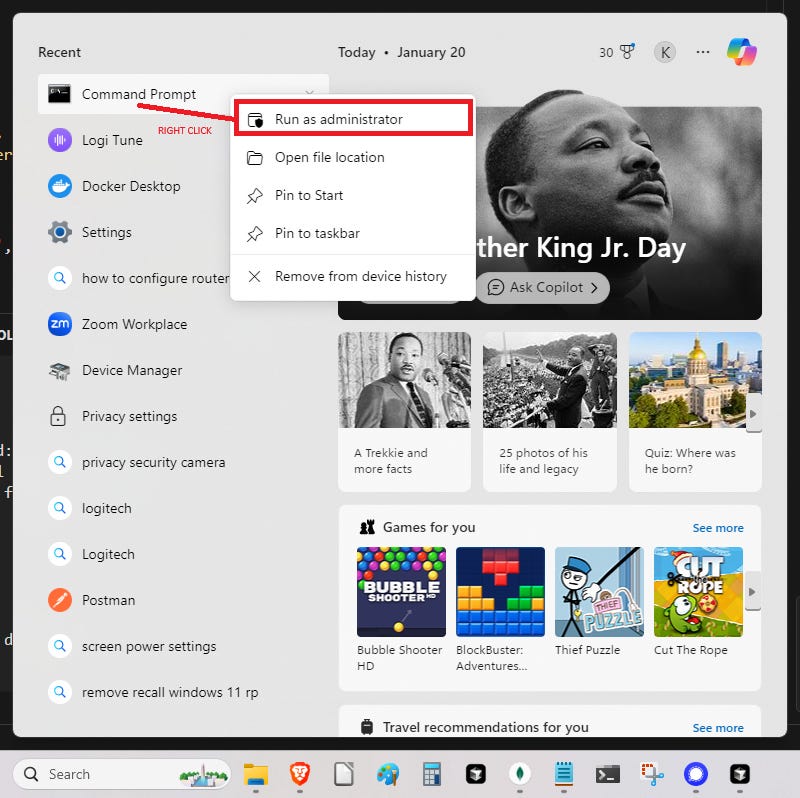Image resolution: width=800 pixels, height=798 pixels.
Task: Open the Copilot icon in the search panel
Action: 741,52
